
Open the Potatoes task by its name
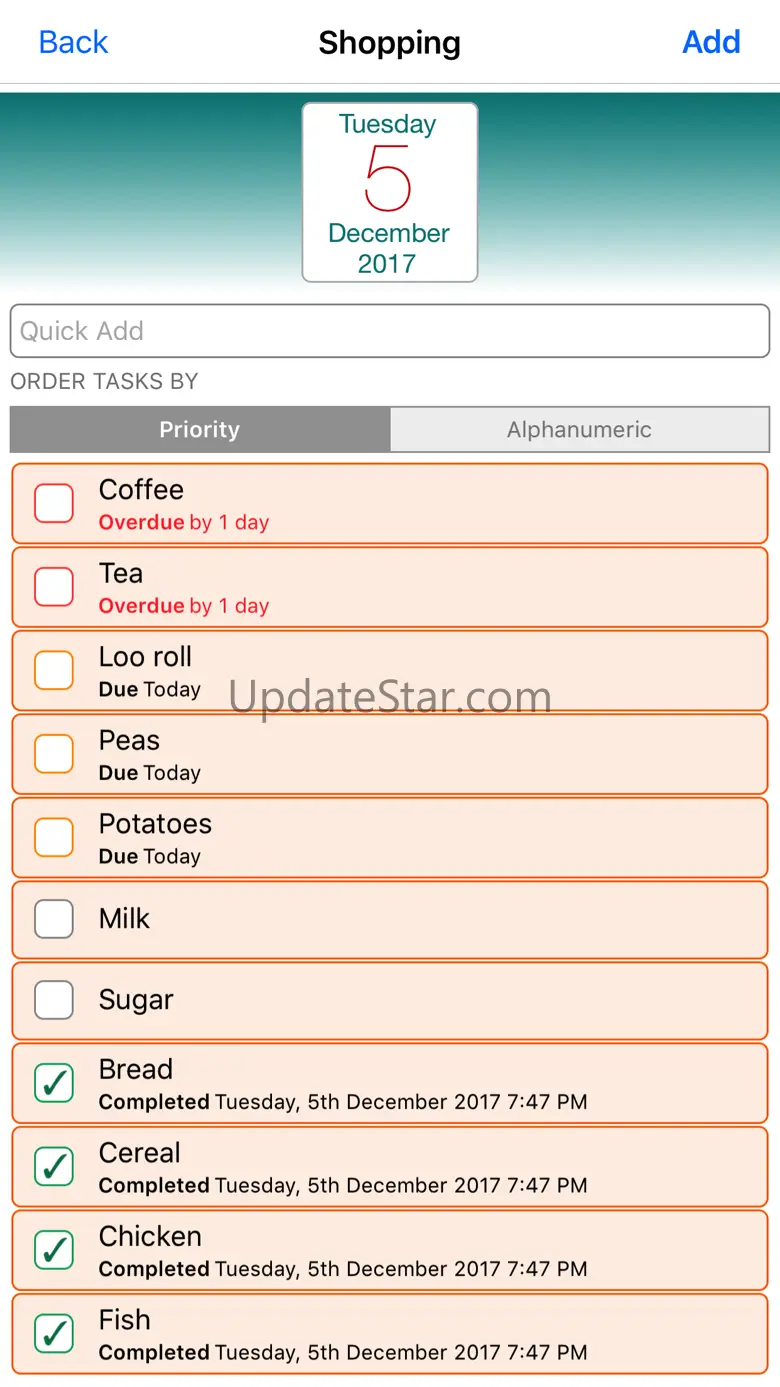pos(155,825)
